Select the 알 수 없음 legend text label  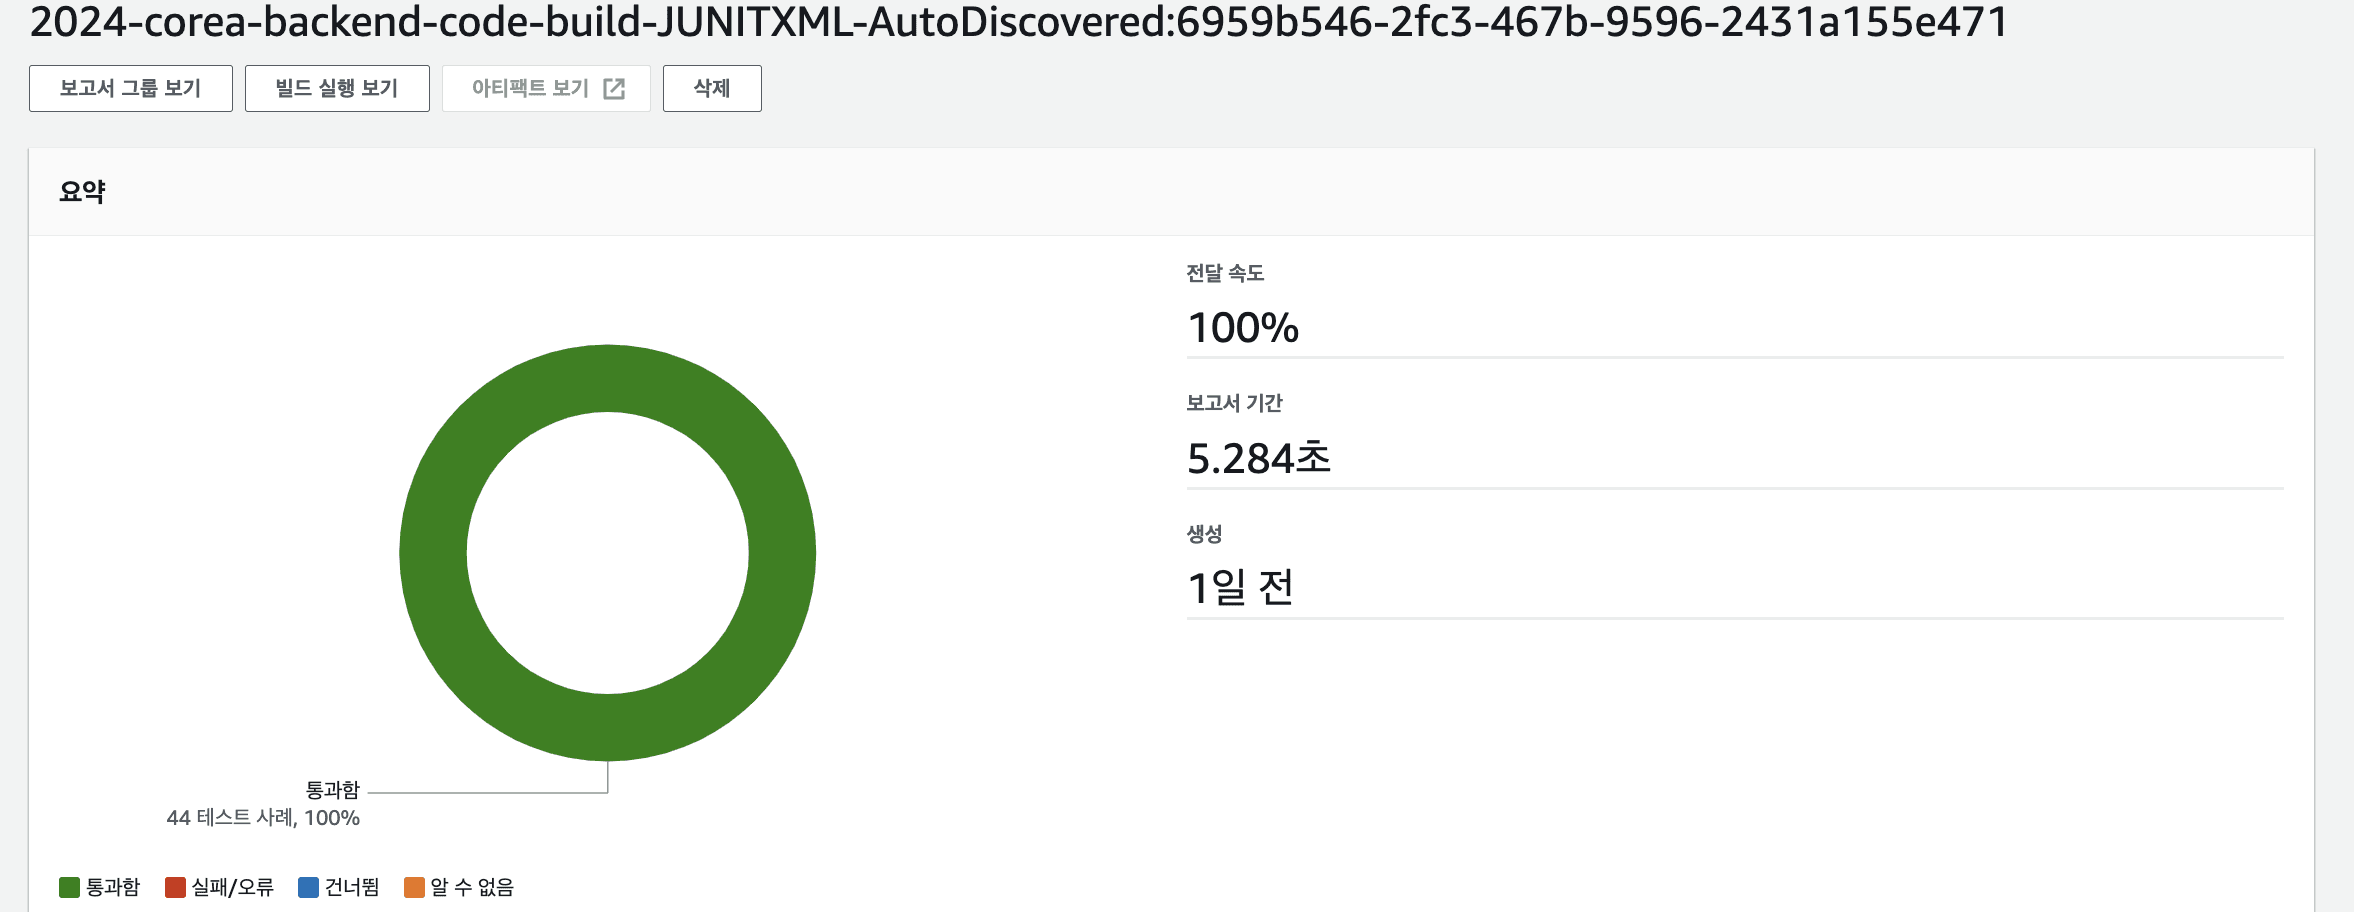click(x=472, y=887)
